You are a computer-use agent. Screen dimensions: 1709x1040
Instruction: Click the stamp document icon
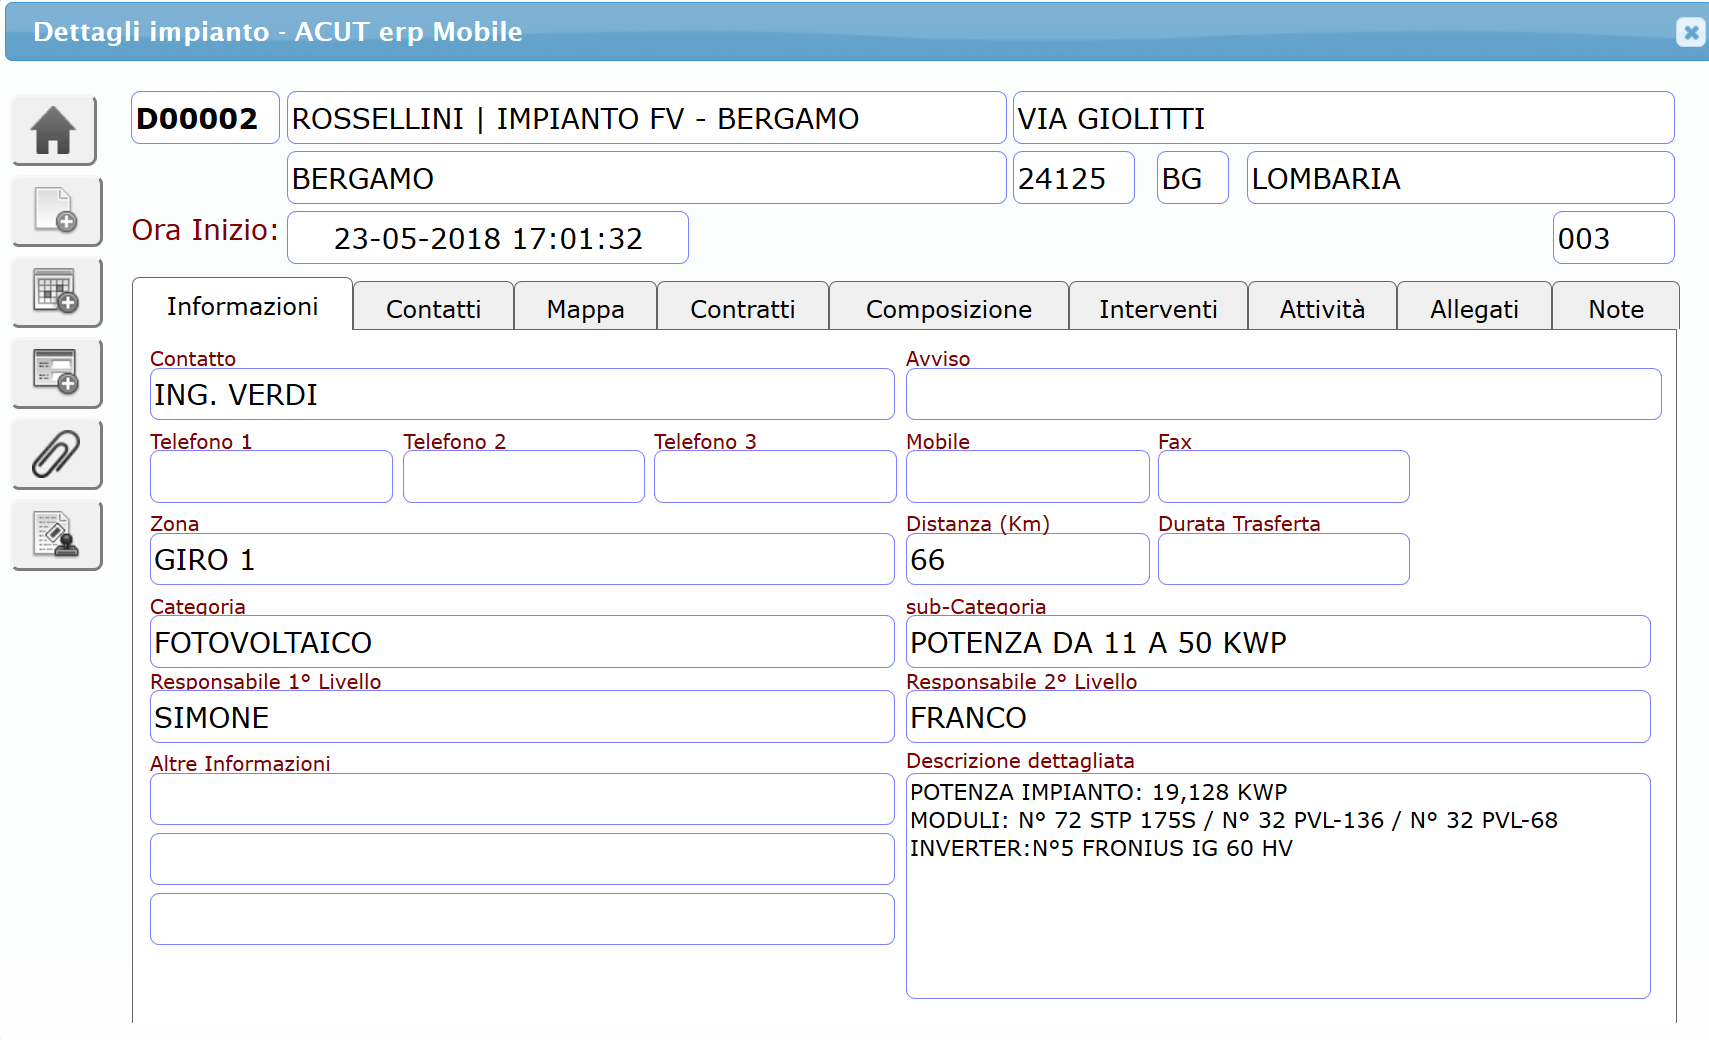55,535
